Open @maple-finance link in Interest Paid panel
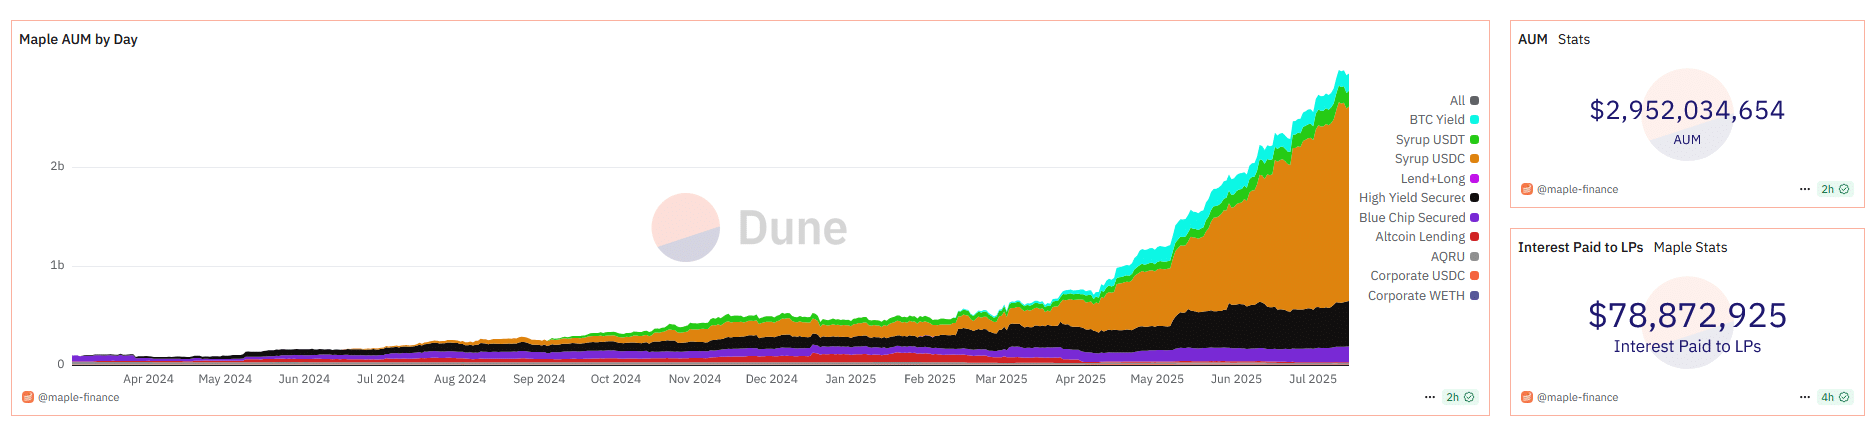The width and height of the screenshot is (1870, 421). click(x=1578, y=397)
